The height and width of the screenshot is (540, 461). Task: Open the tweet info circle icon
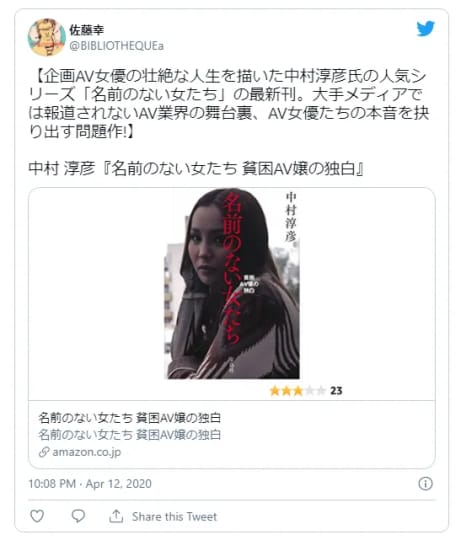(425, 484)
